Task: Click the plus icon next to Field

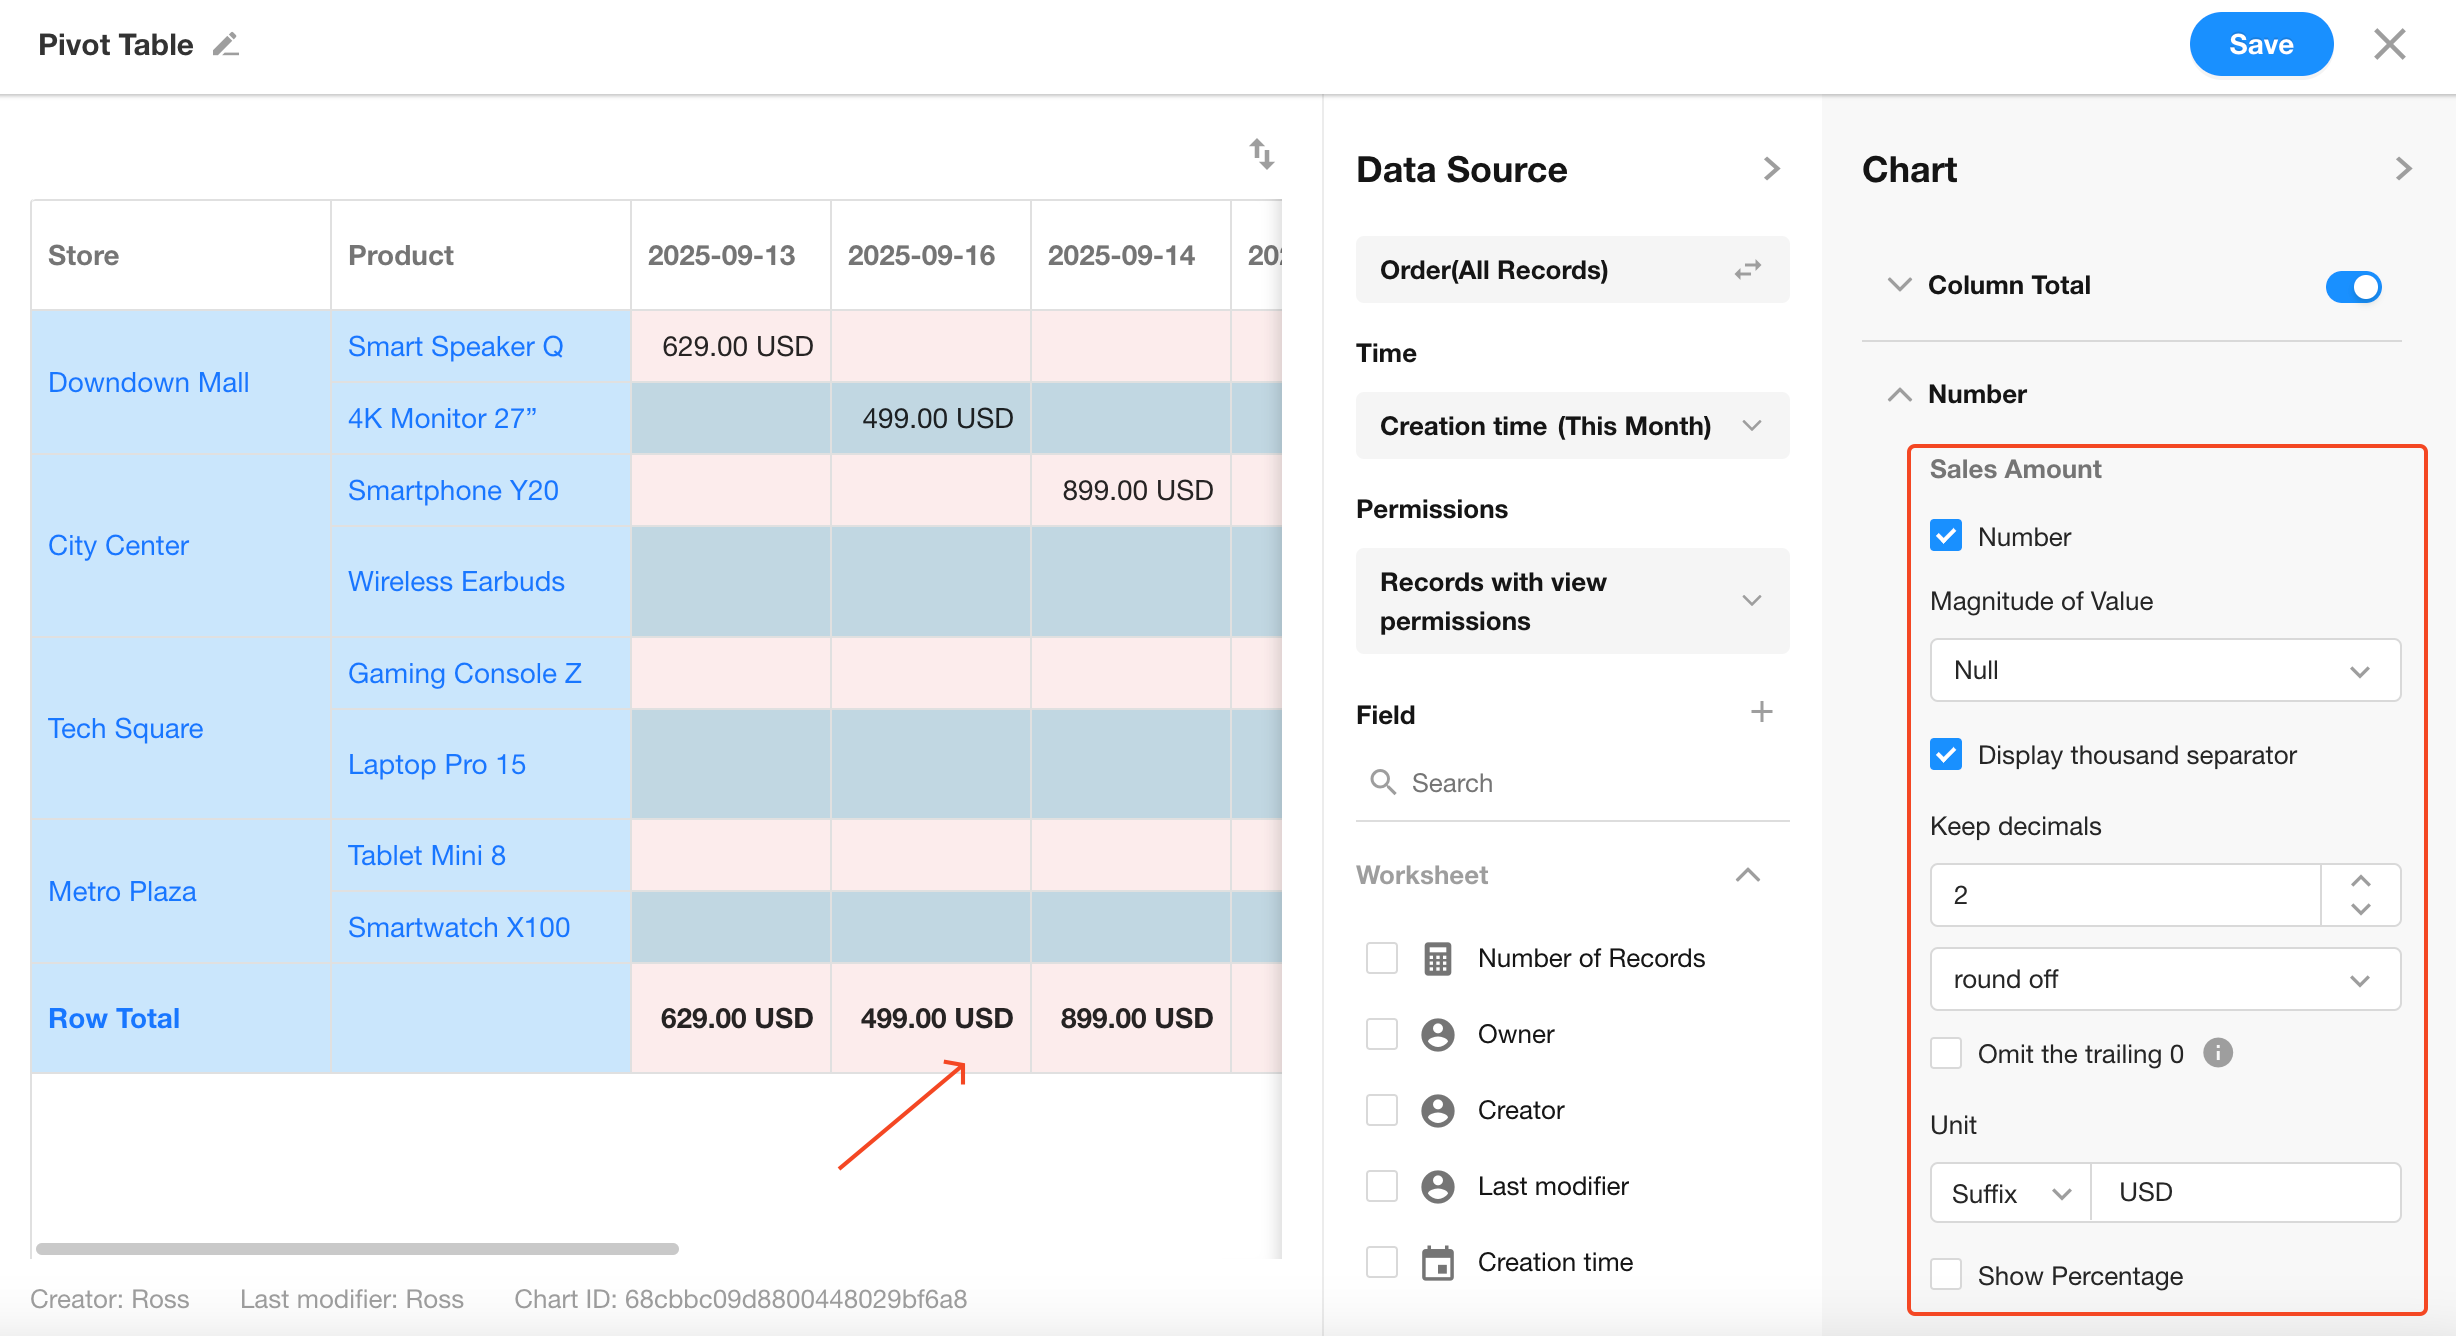Action: [1761, 713]
